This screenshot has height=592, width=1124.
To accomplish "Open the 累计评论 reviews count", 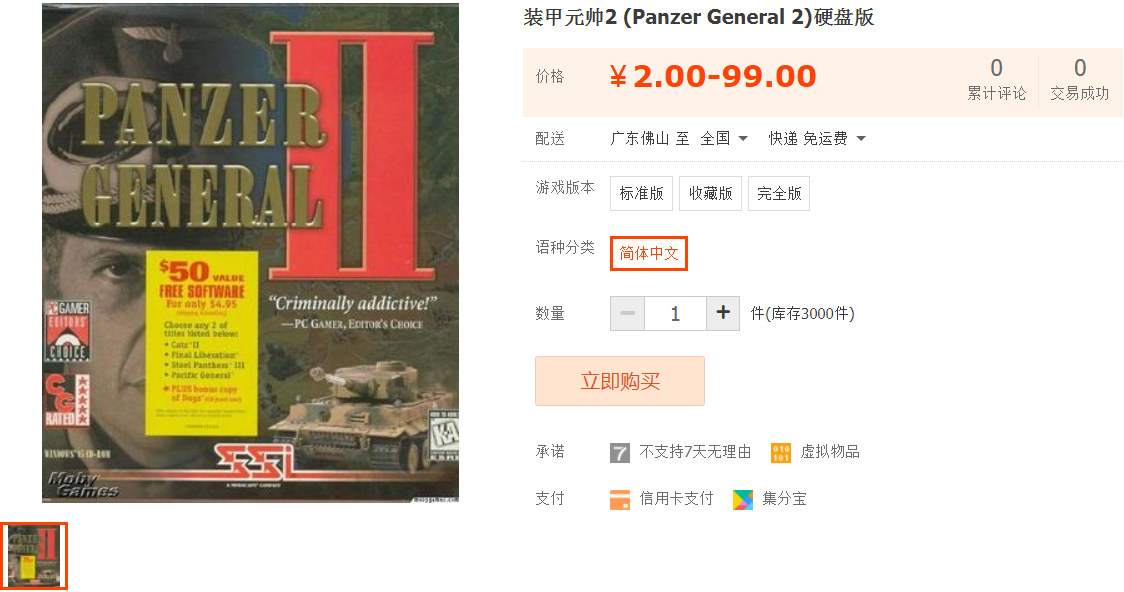I will click(x=996, y=80).
